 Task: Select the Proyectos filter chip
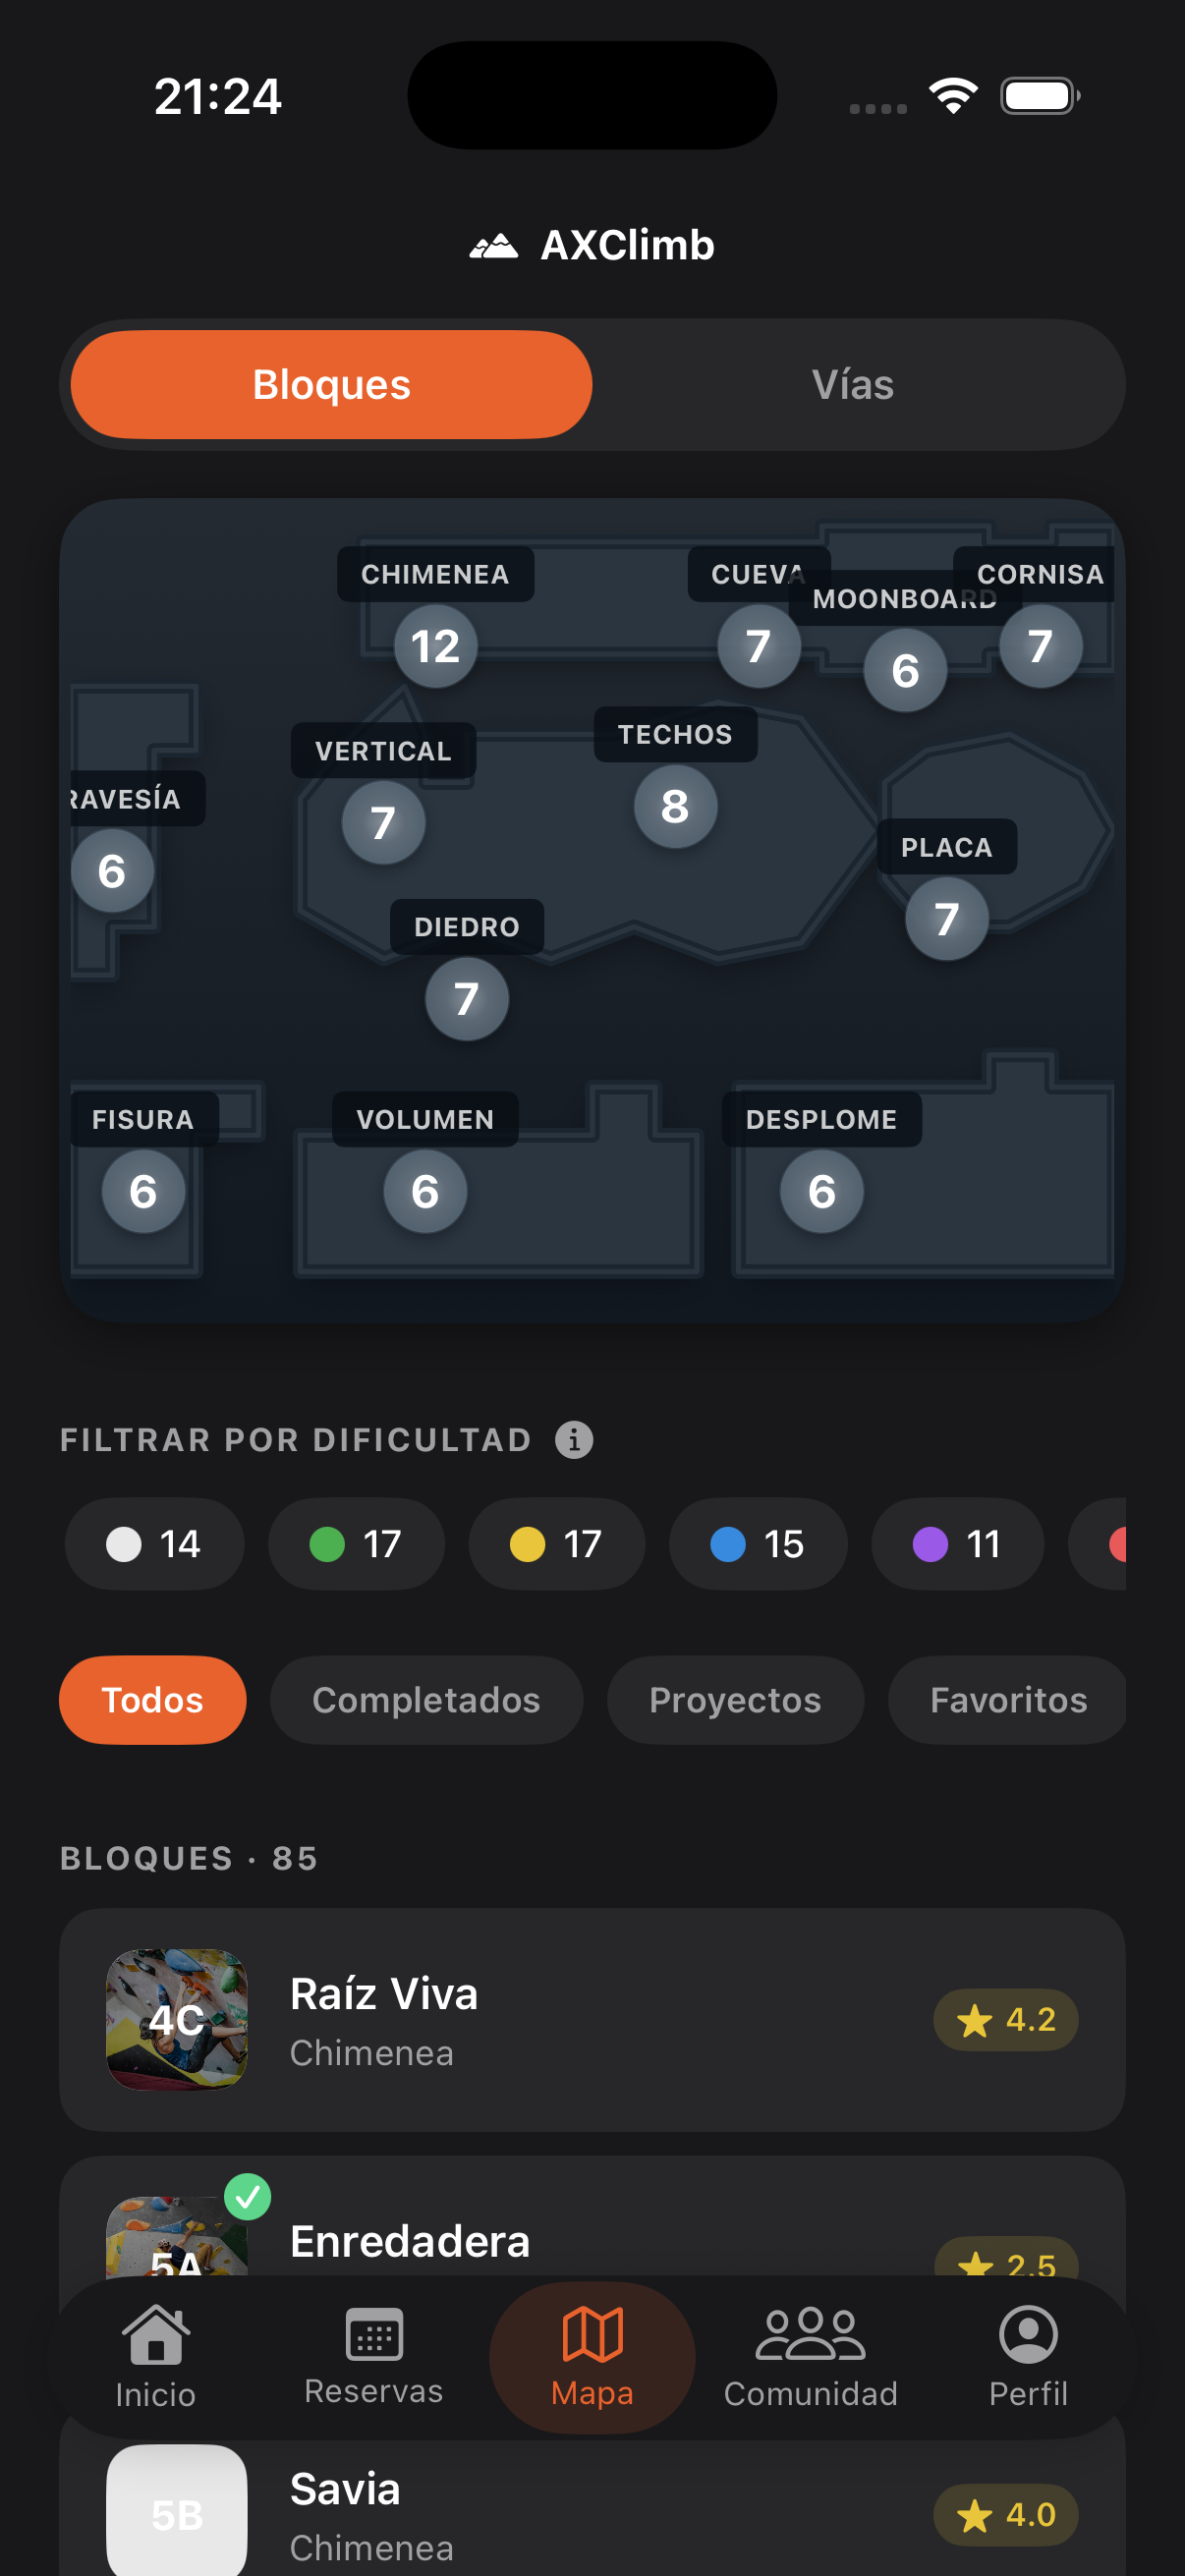coord(735,1700)
